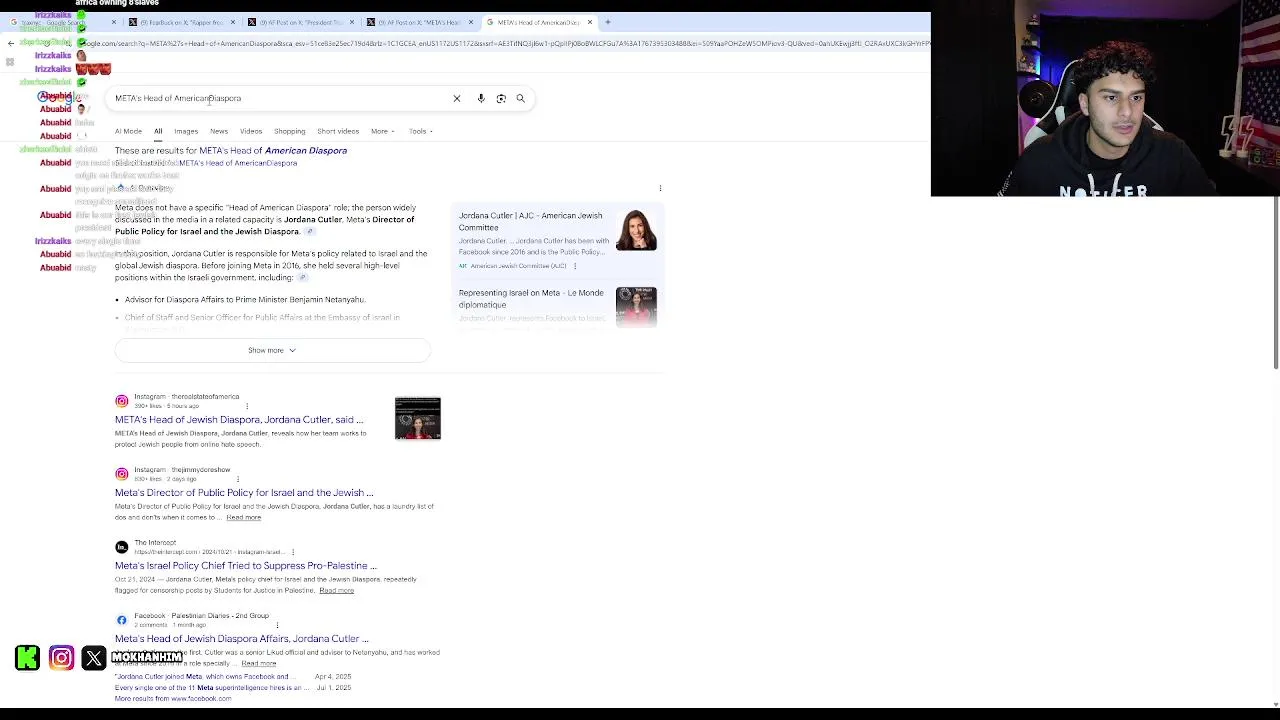Screen dimensions: 1280x720
Task: Click the search query input field
Action: [280, 98]
